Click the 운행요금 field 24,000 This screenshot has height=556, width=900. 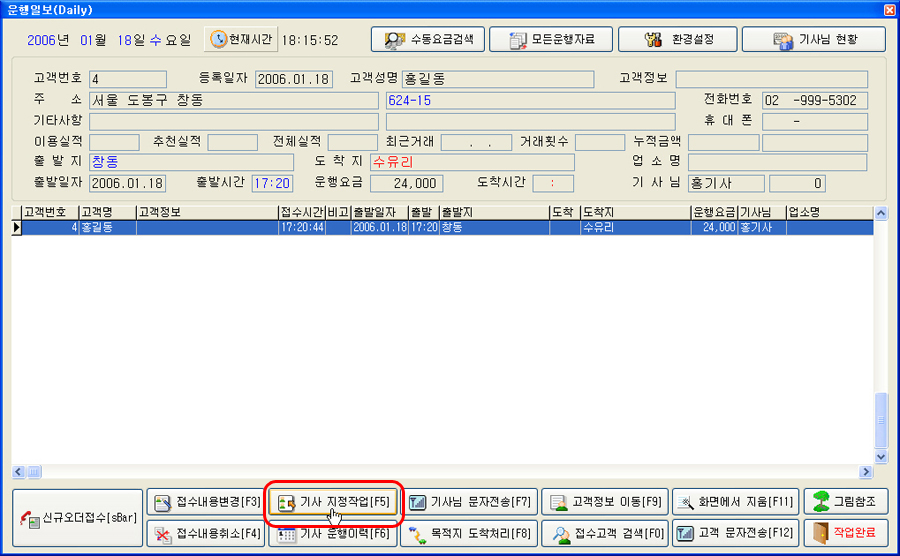point(406,183)
